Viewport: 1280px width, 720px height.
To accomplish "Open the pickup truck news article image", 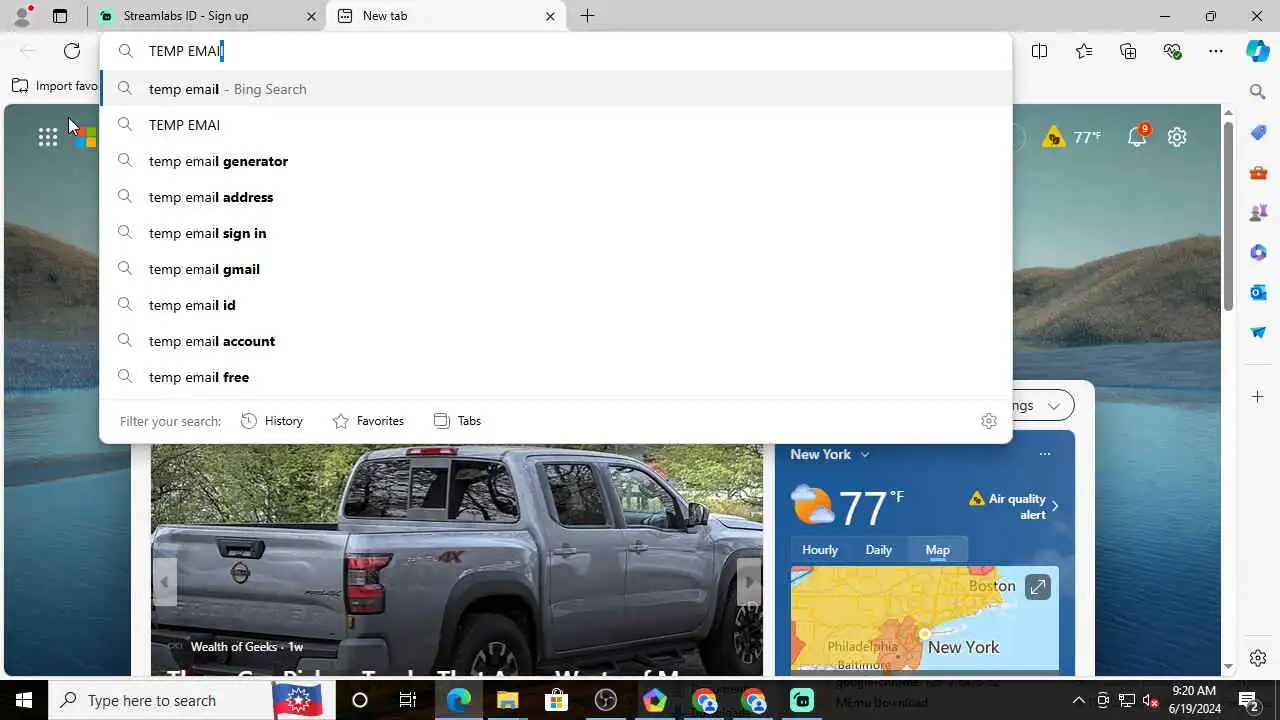I will point(457,560).
